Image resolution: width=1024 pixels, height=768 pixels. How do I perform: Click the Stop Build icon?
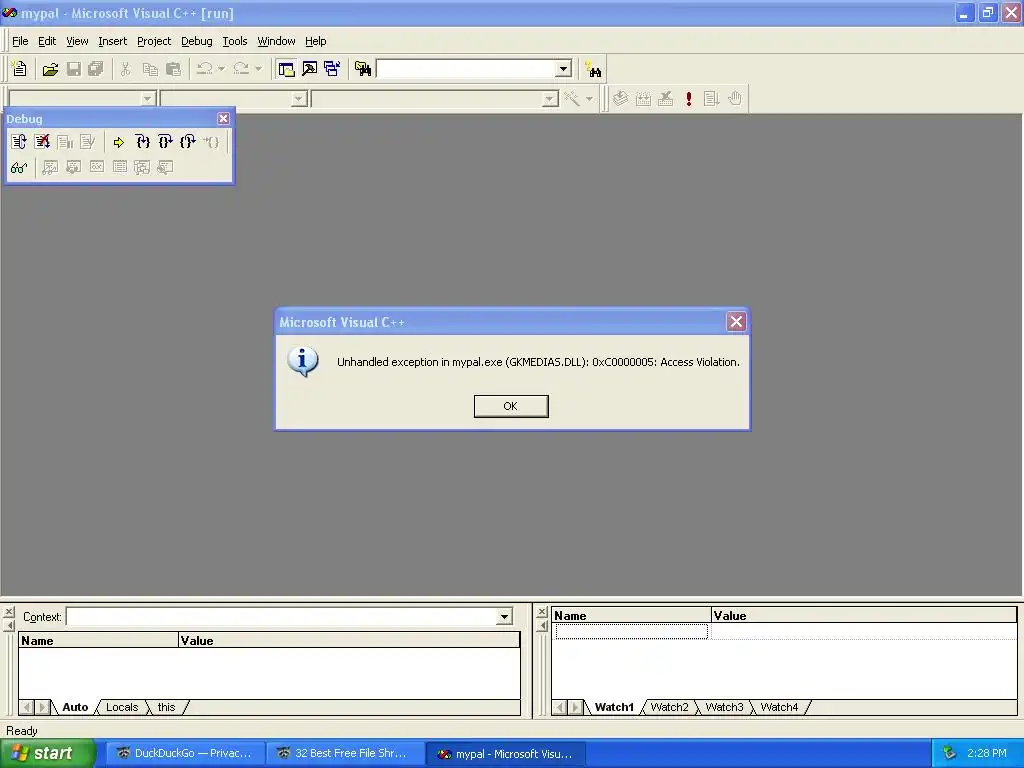click(x=665, y=99)
